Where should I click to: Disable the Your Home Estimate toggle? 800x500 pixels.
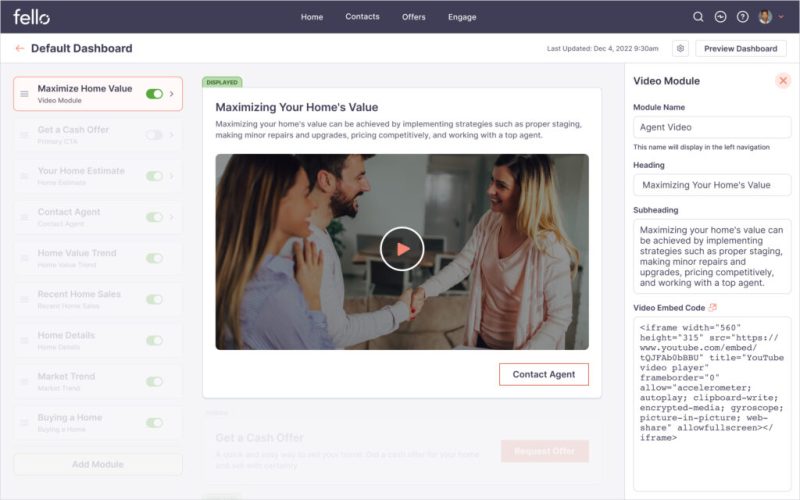tap(154, 176)
